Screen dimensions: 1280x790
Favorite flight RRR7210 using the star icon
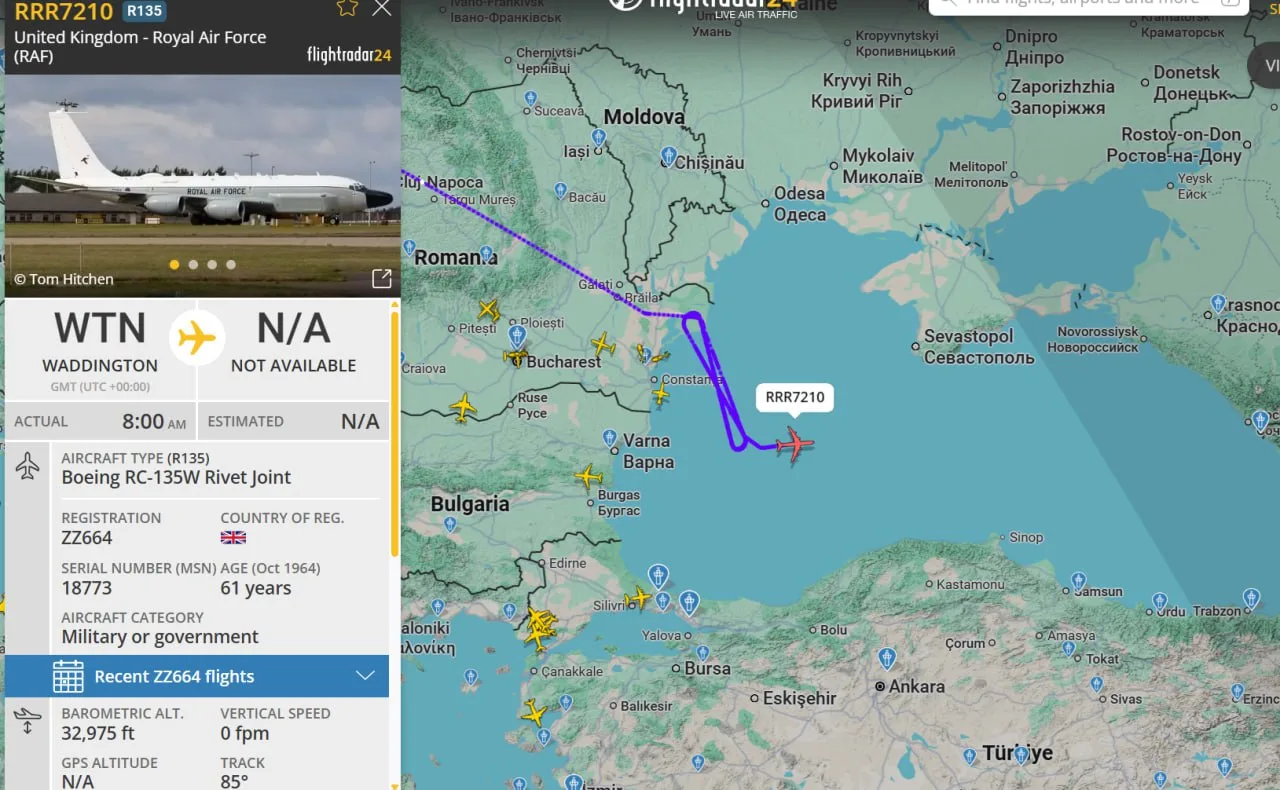point(347,10)
